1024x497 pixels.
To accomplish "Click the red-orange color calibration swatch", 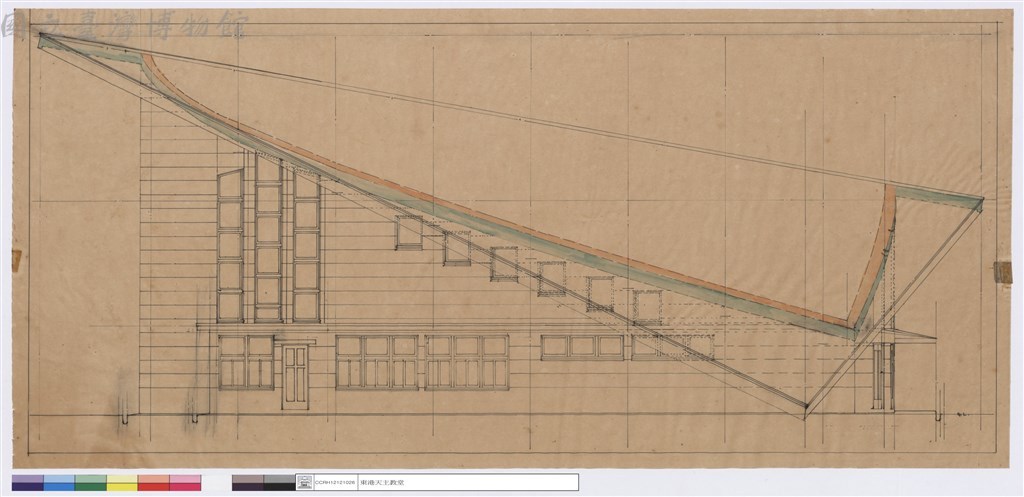I will [x=153, y=483].
